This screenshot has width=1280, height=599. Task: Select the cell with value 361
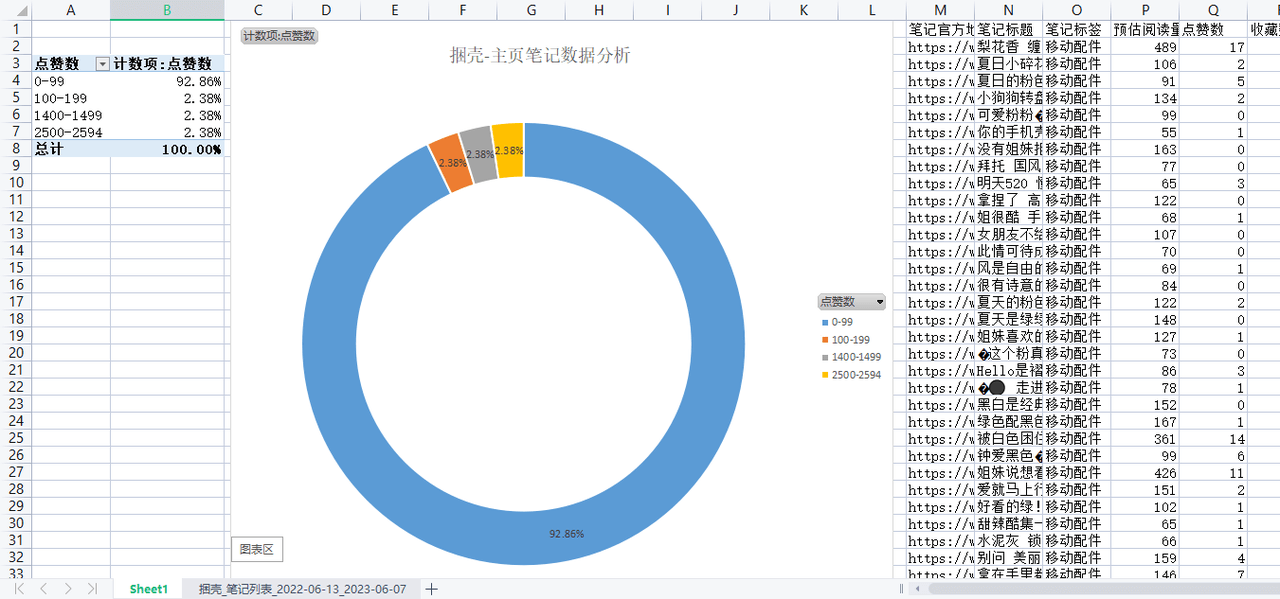(1145, 438)
